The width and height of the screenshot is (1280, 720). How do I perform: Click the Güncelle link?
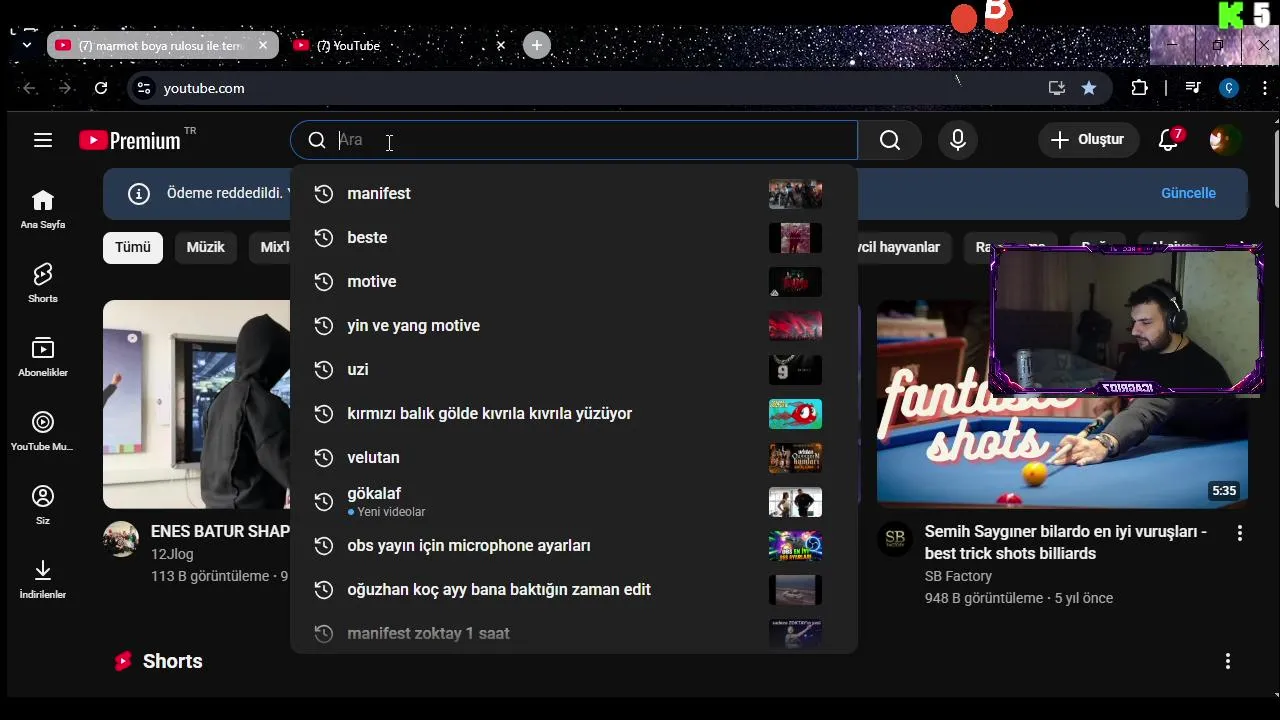tap(1188, 193)
